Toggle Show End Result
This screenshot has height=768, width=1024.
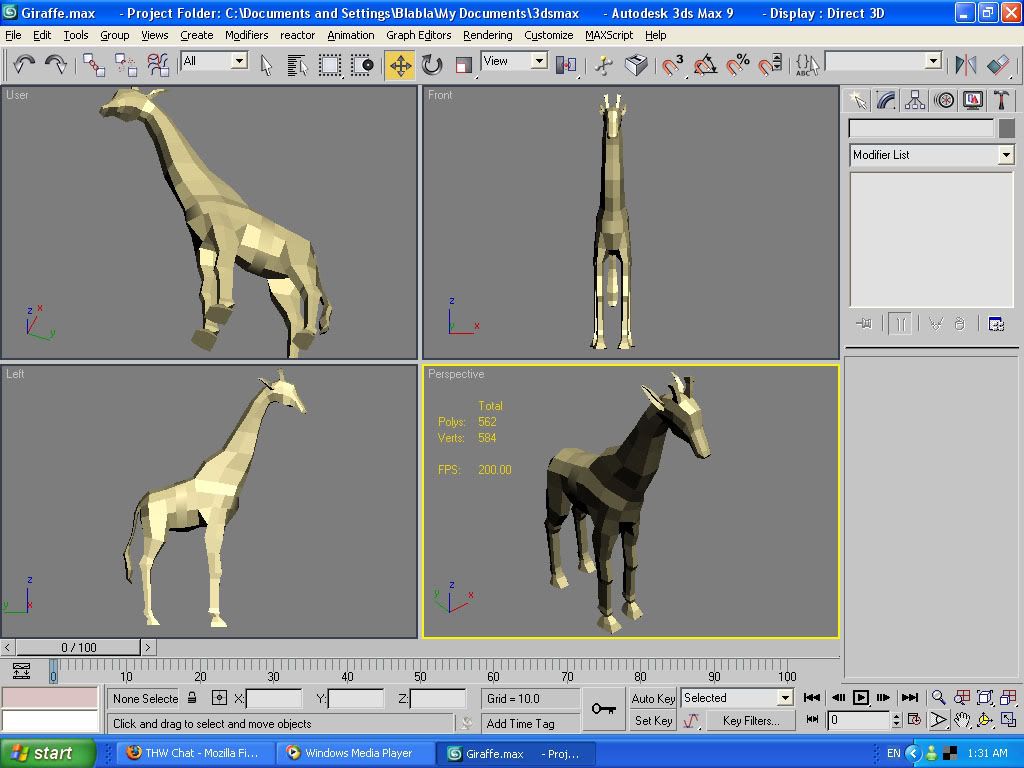click(x=899, y=323)
